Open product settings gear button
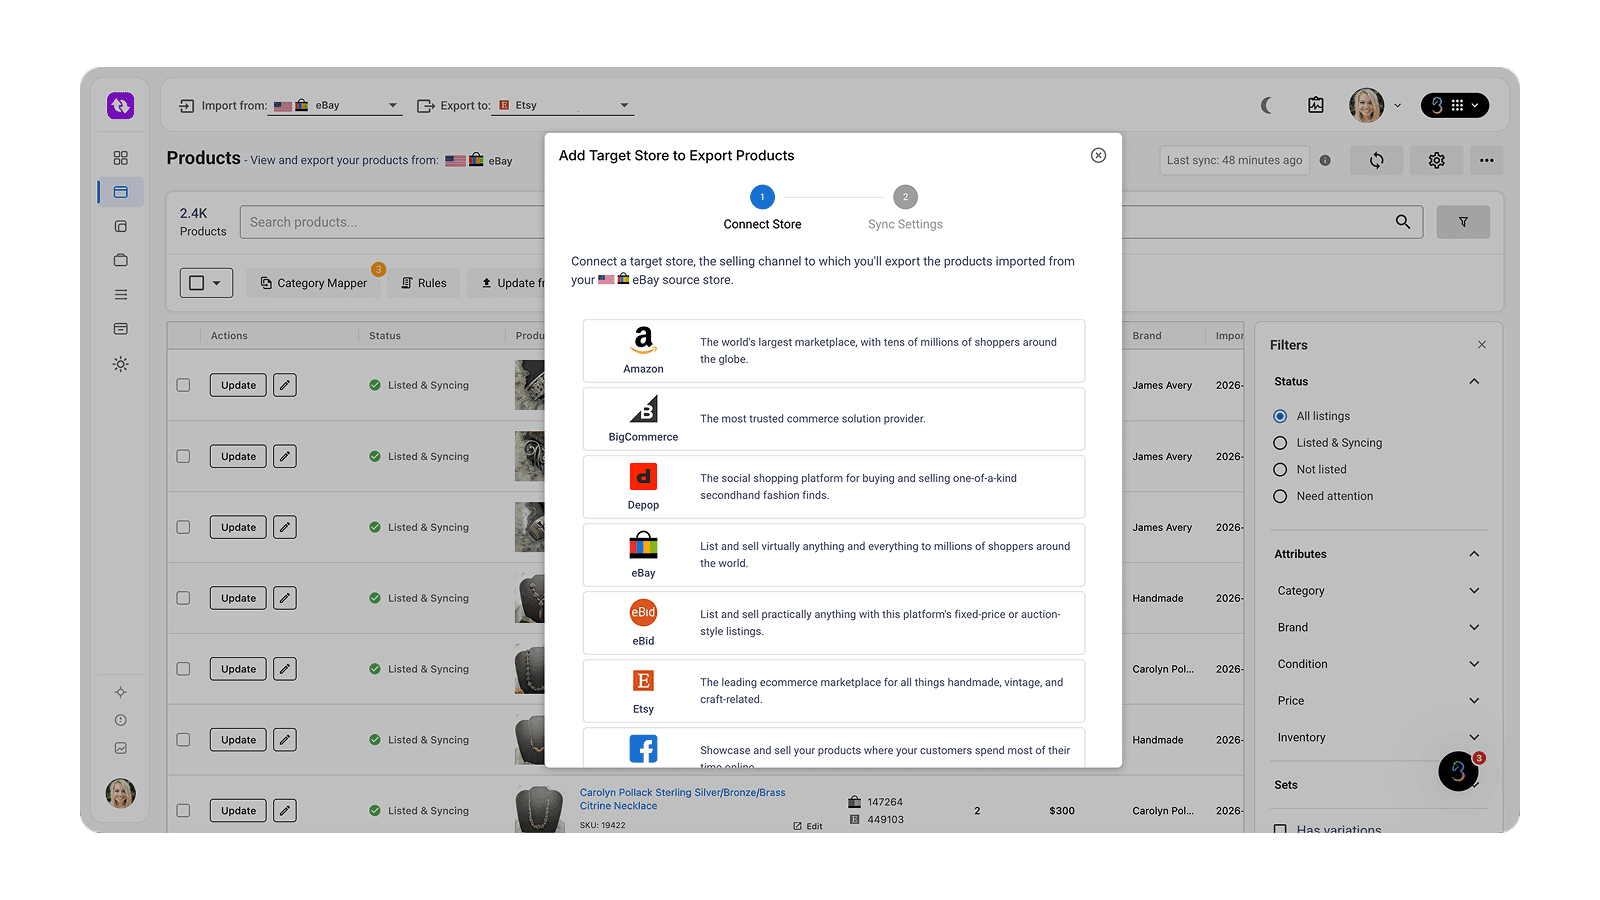1600x900 pixels. click(x=1437, y=160)
